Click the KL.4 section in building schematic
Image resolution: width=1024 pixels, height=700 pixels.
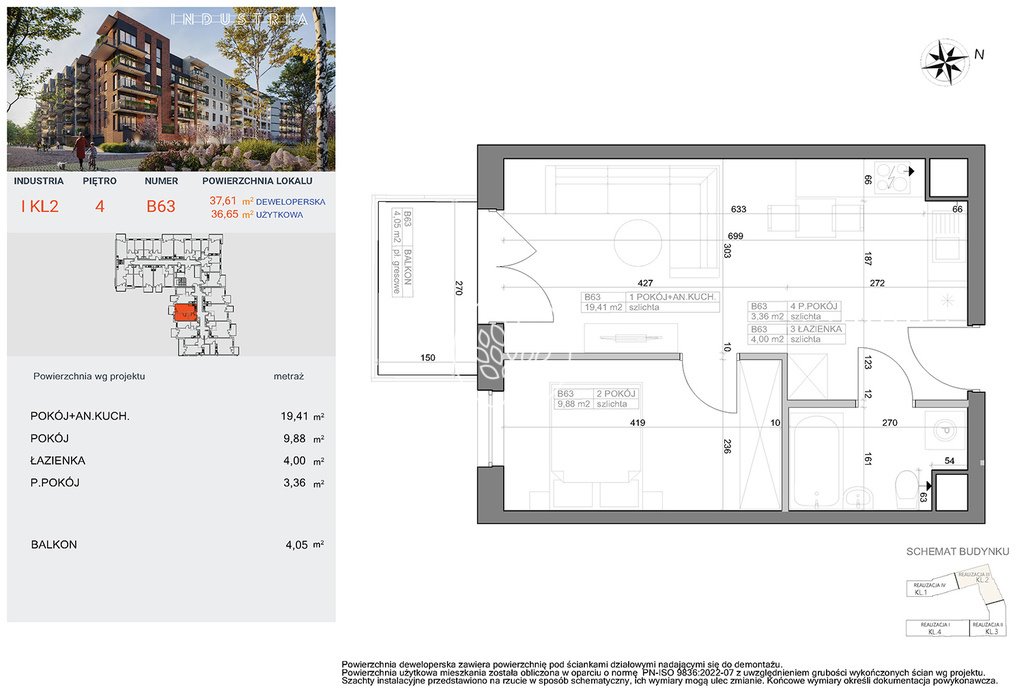pos(934,628)
